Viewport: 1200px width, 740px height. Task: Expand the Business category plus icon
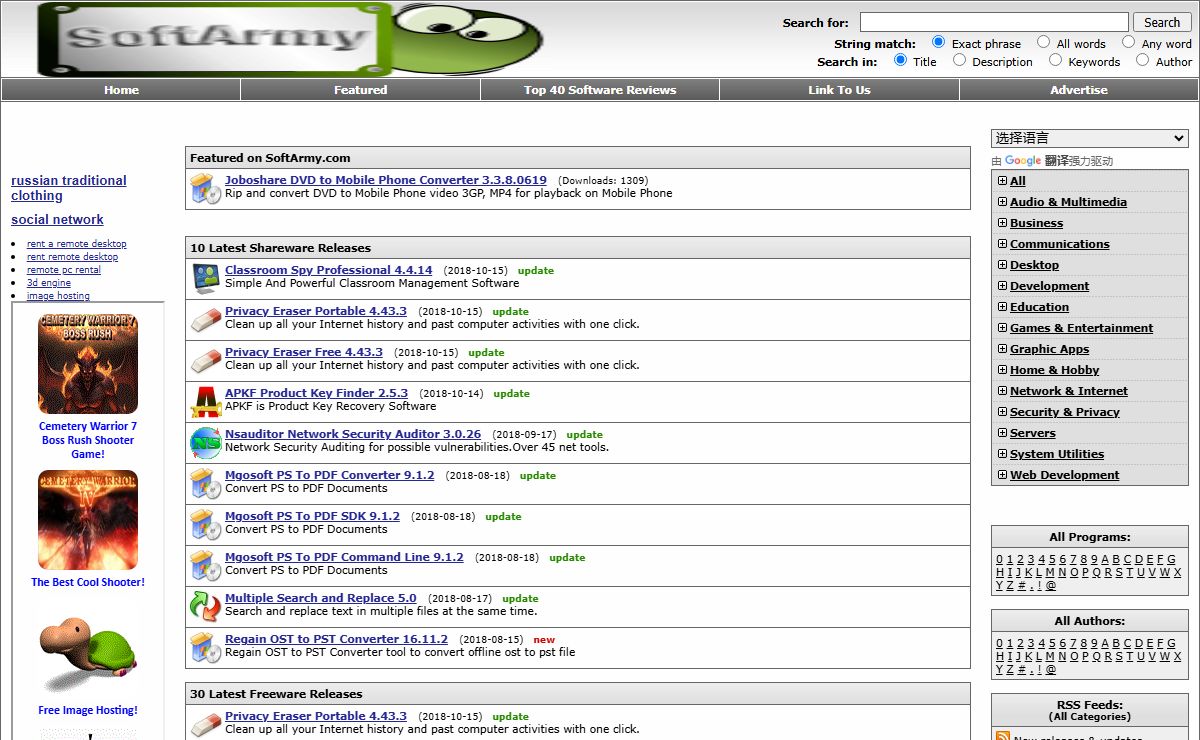tap(1002, 223)
